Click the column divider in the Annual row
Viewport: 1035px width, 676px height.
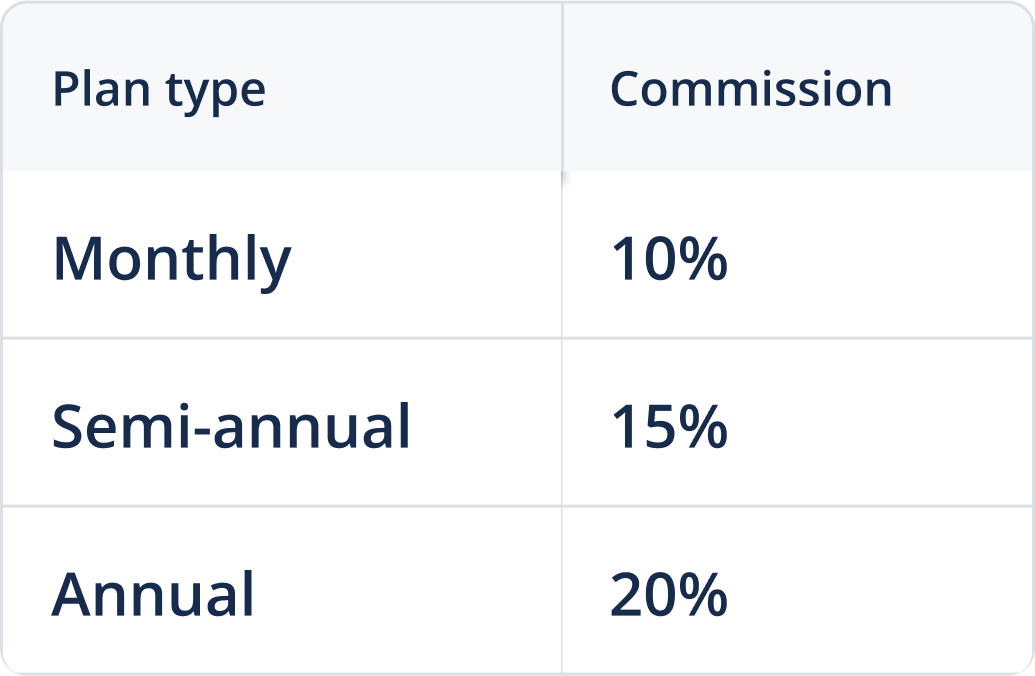(x=562, y=590)
